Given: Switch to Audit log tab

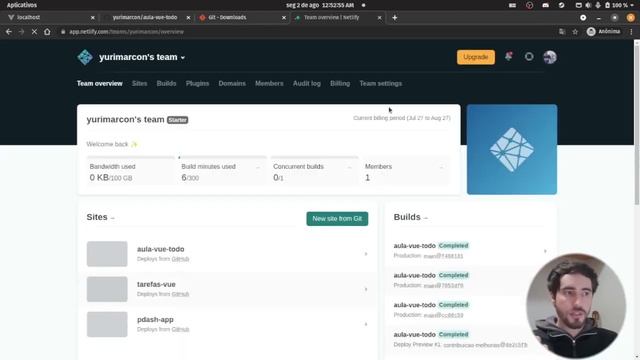Looking at the screenshot, I should pyautogui.click(x=307, y=83).
